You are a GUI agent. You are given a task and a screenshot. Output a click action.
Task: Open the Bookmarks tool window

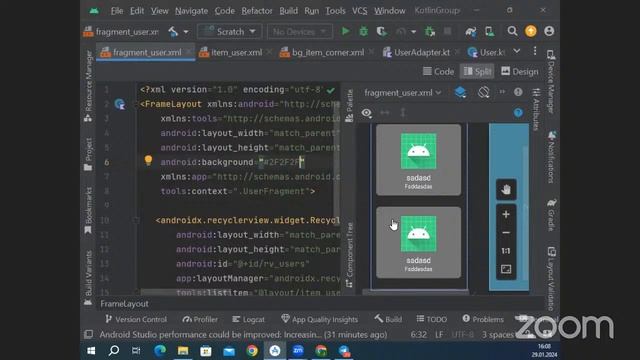[88, 211]
